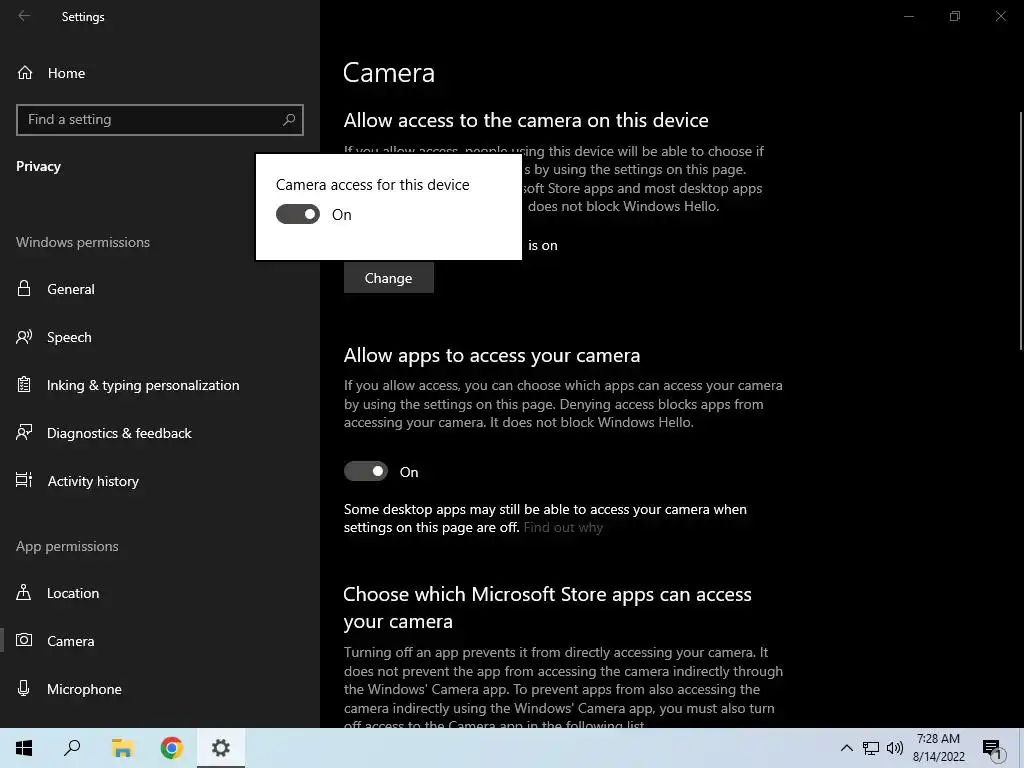Click the Inking & typing clipboard icon

click(24, 385)
